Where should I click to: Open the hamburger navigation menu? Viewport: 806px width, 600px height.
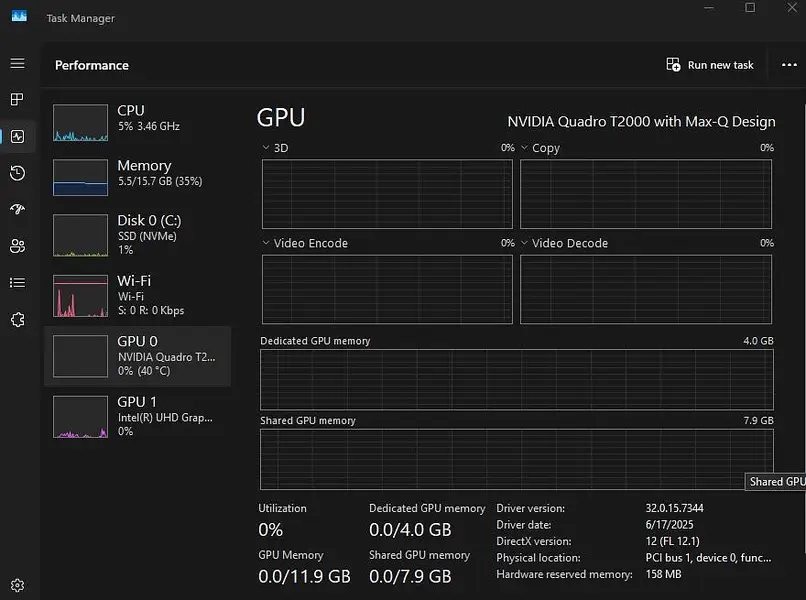(x=17, y=64)
